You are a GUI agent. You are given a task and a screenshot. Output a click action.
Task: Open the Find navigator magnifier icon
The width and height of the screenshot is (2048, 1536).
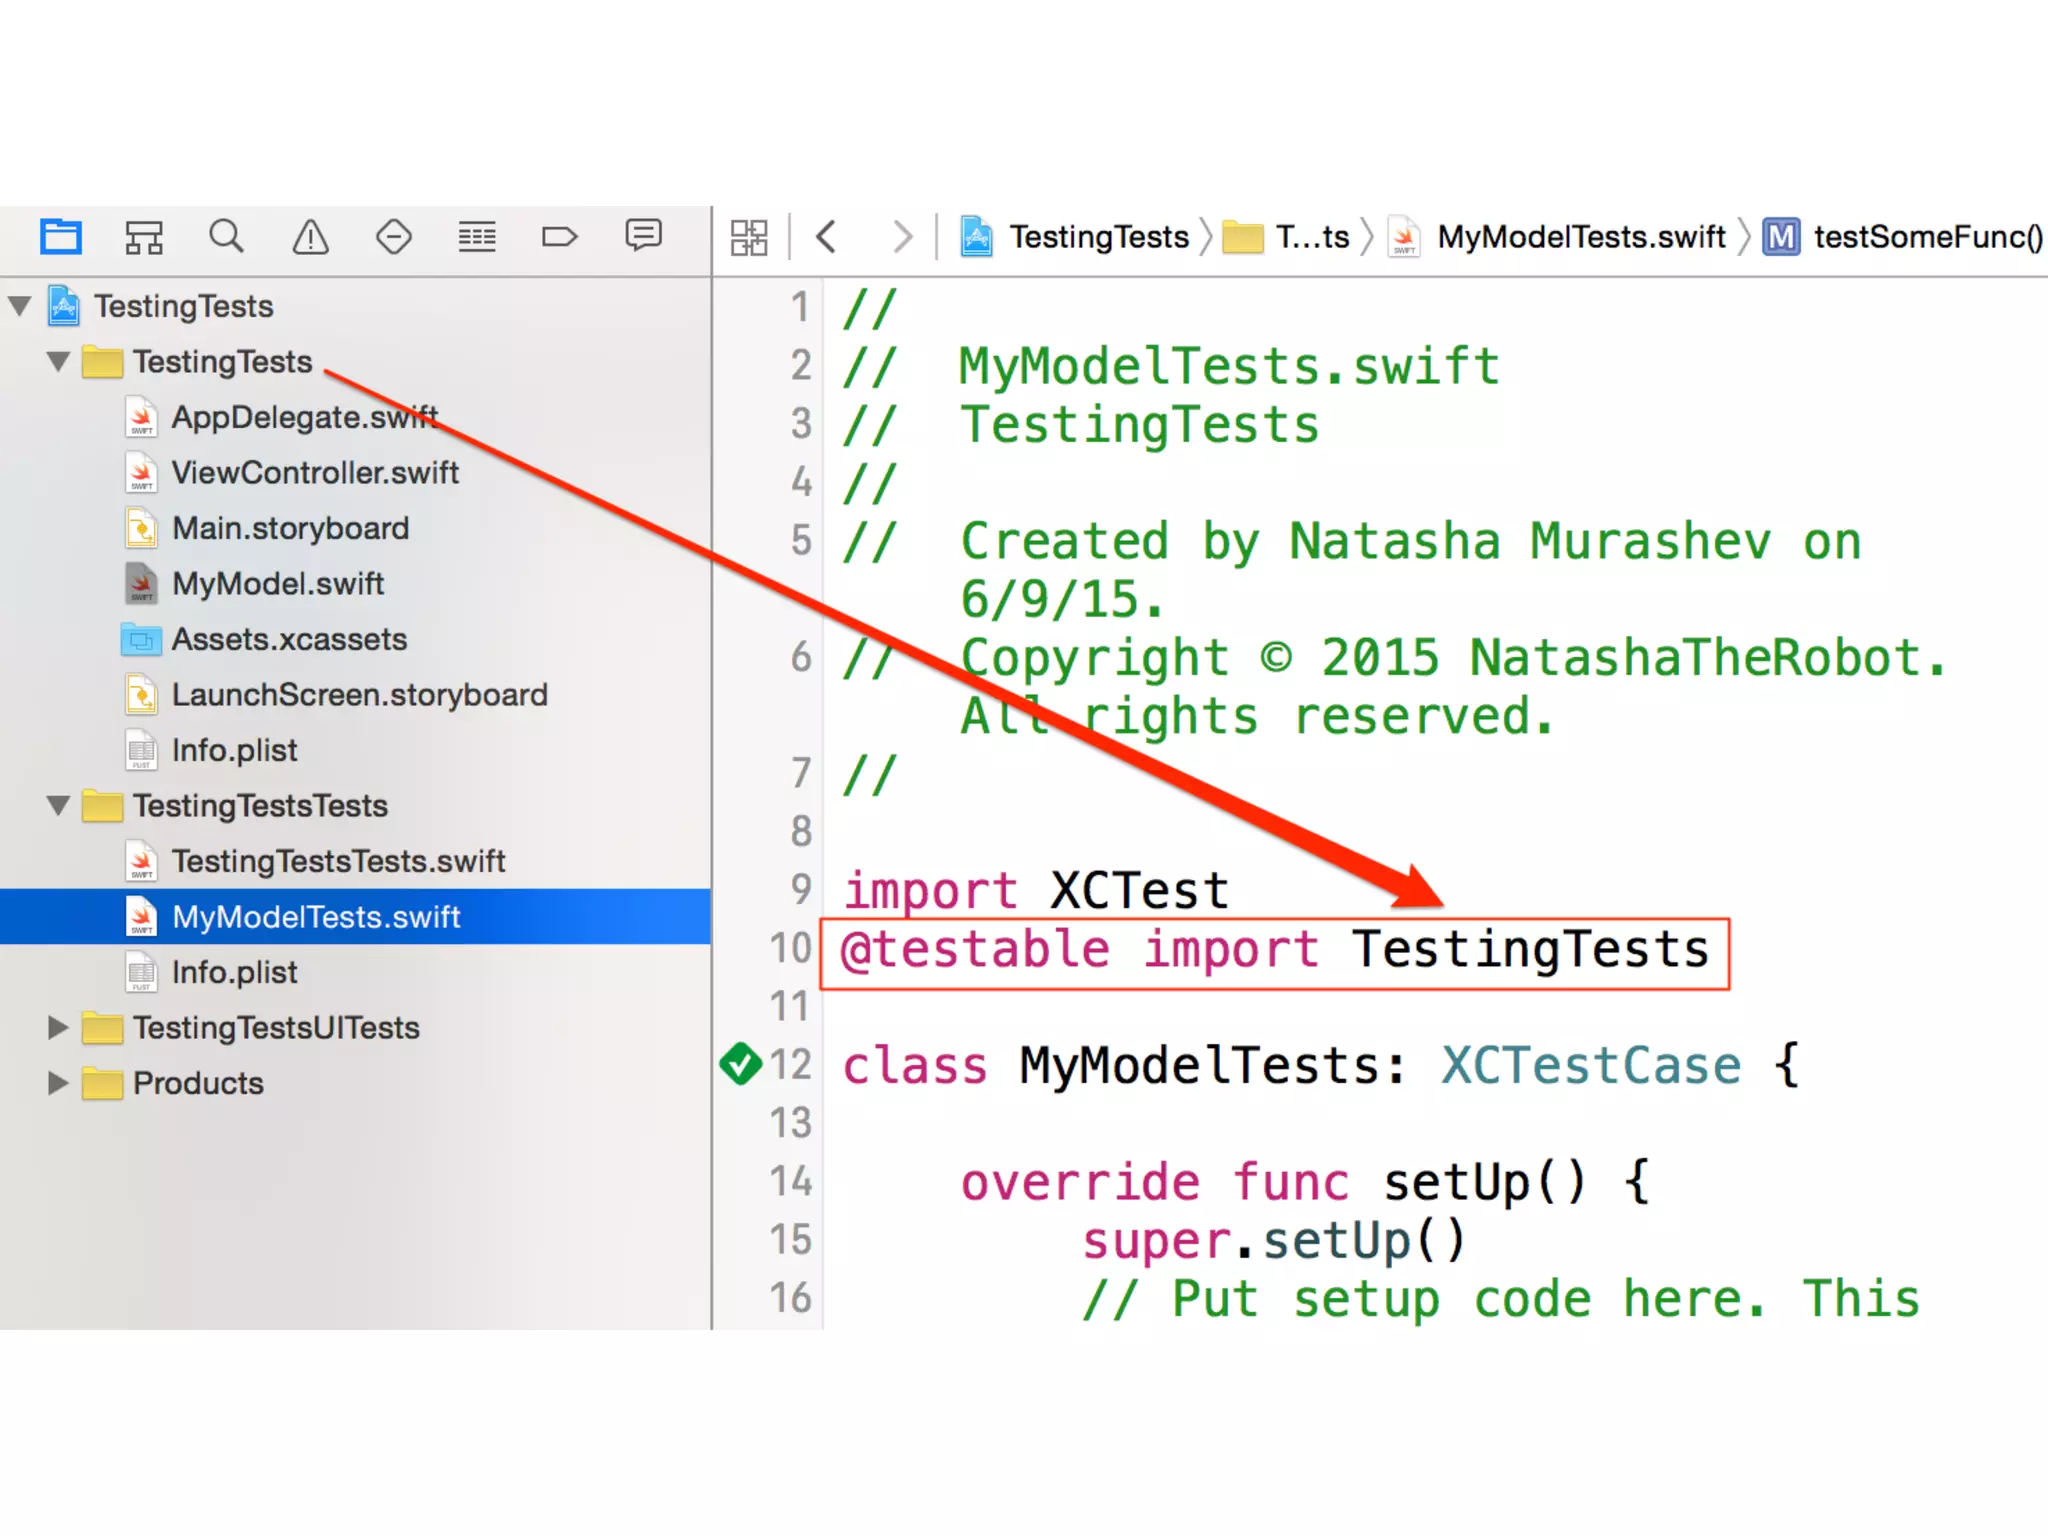(226, 237)
